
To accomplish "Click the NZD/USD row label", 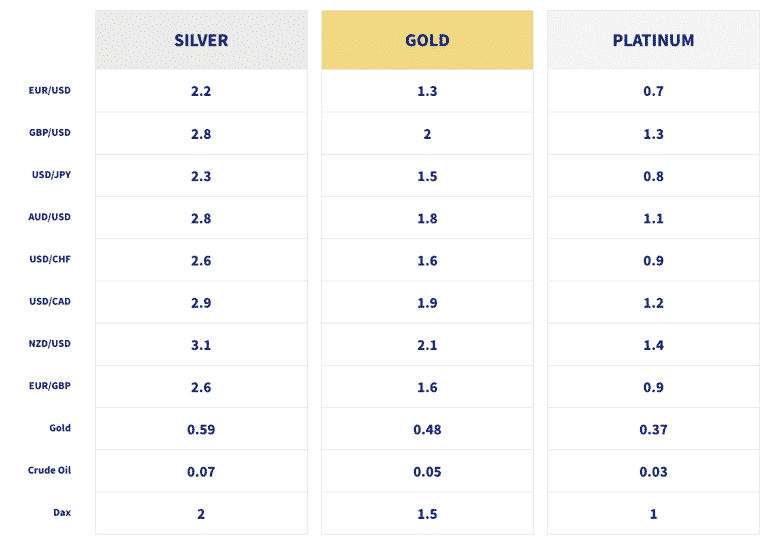I will tap(50, 344).
